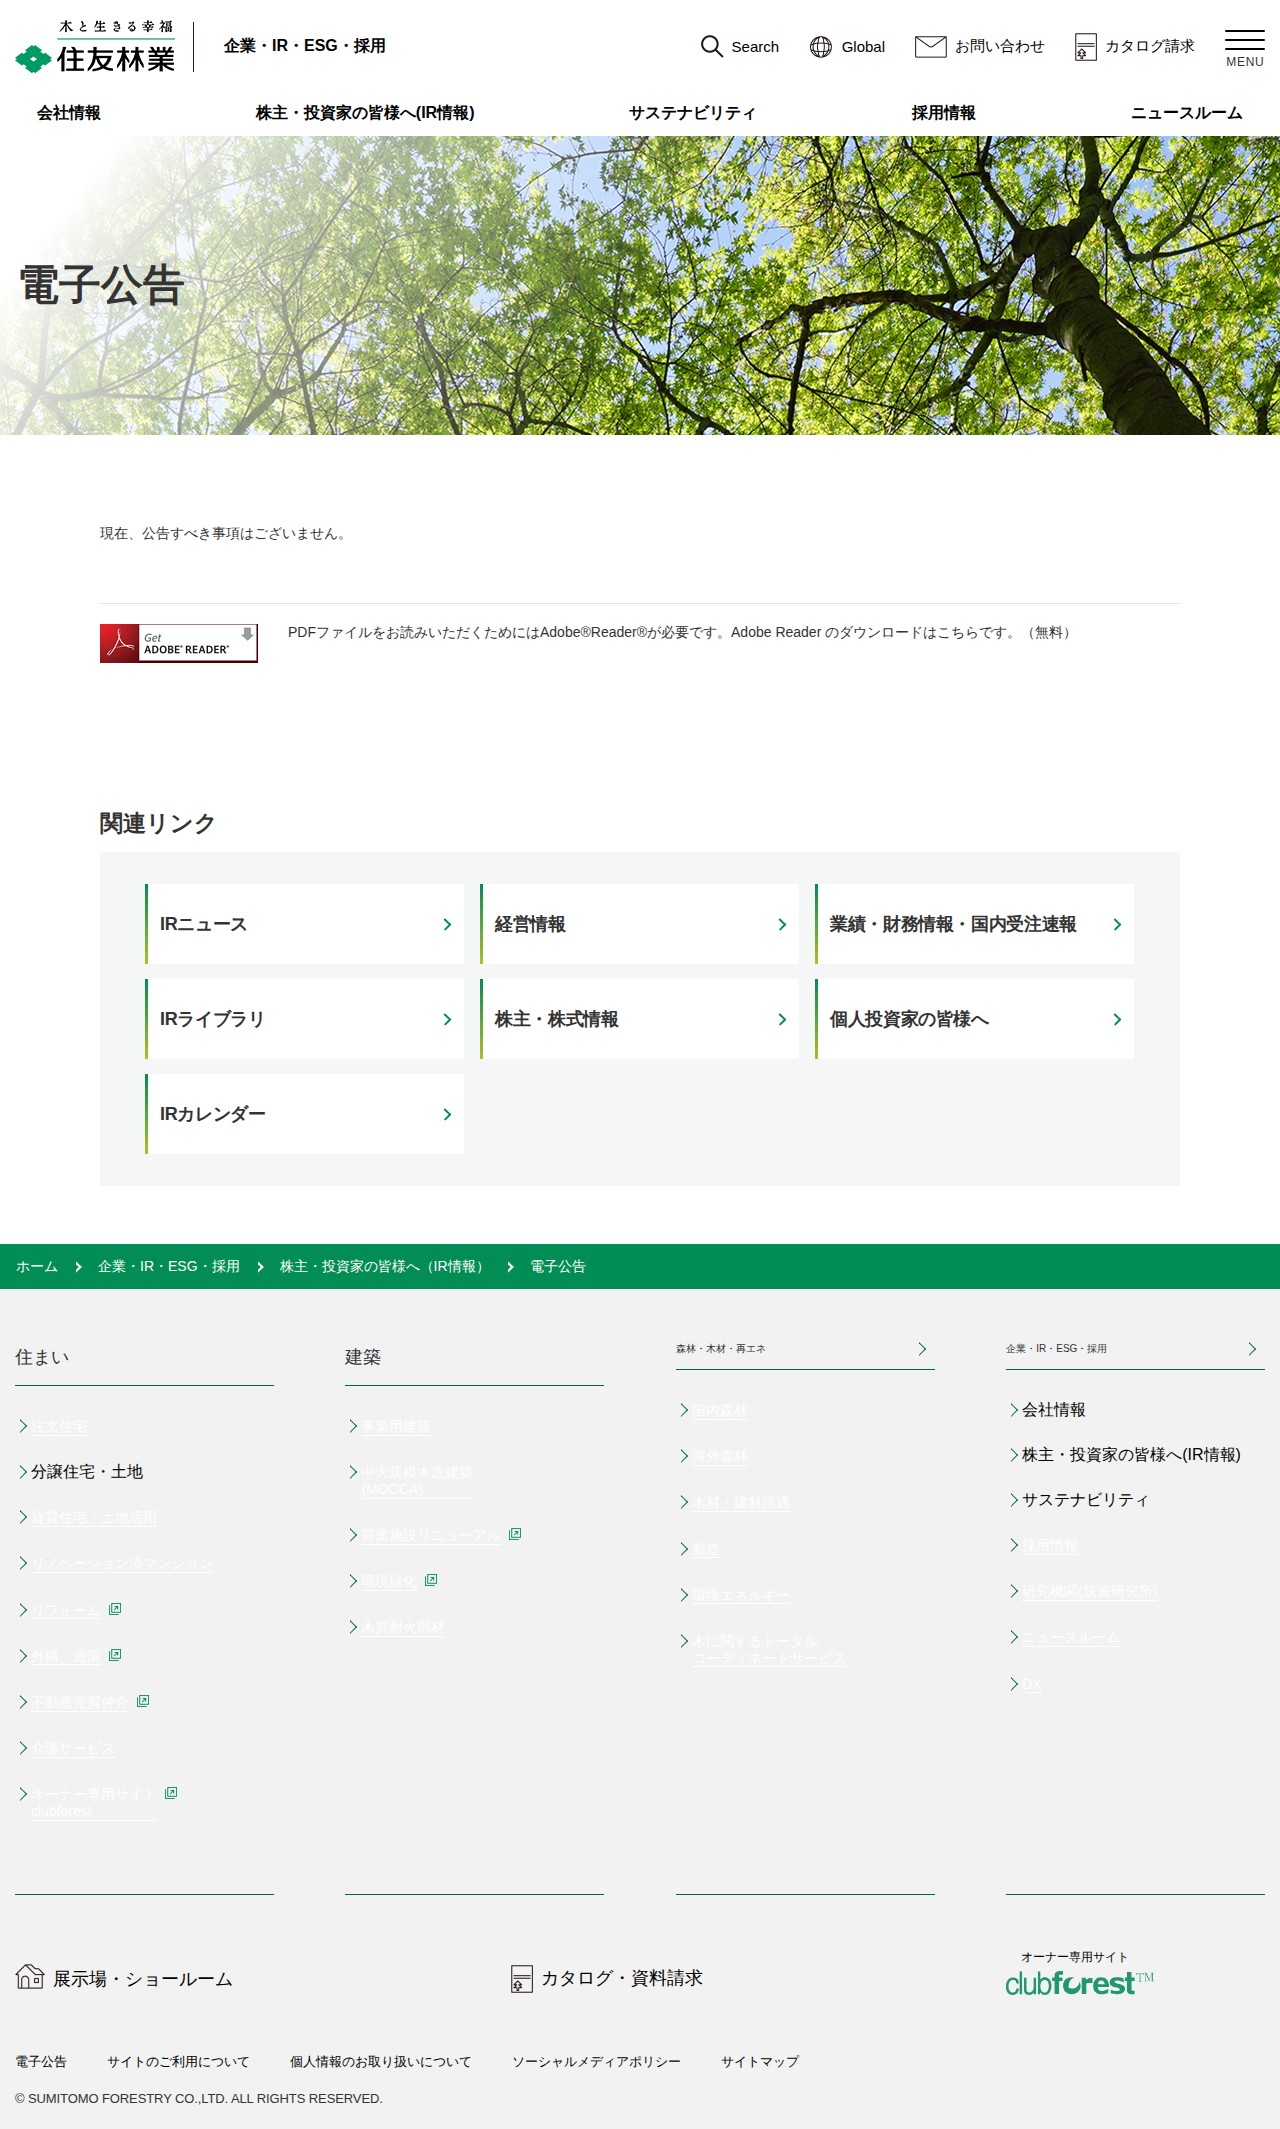Open ソーシャルメディアポリシー footer link
The width and height of the screenshot is (1280, 2129).
pyautogui.click(x=596, y=2061)
